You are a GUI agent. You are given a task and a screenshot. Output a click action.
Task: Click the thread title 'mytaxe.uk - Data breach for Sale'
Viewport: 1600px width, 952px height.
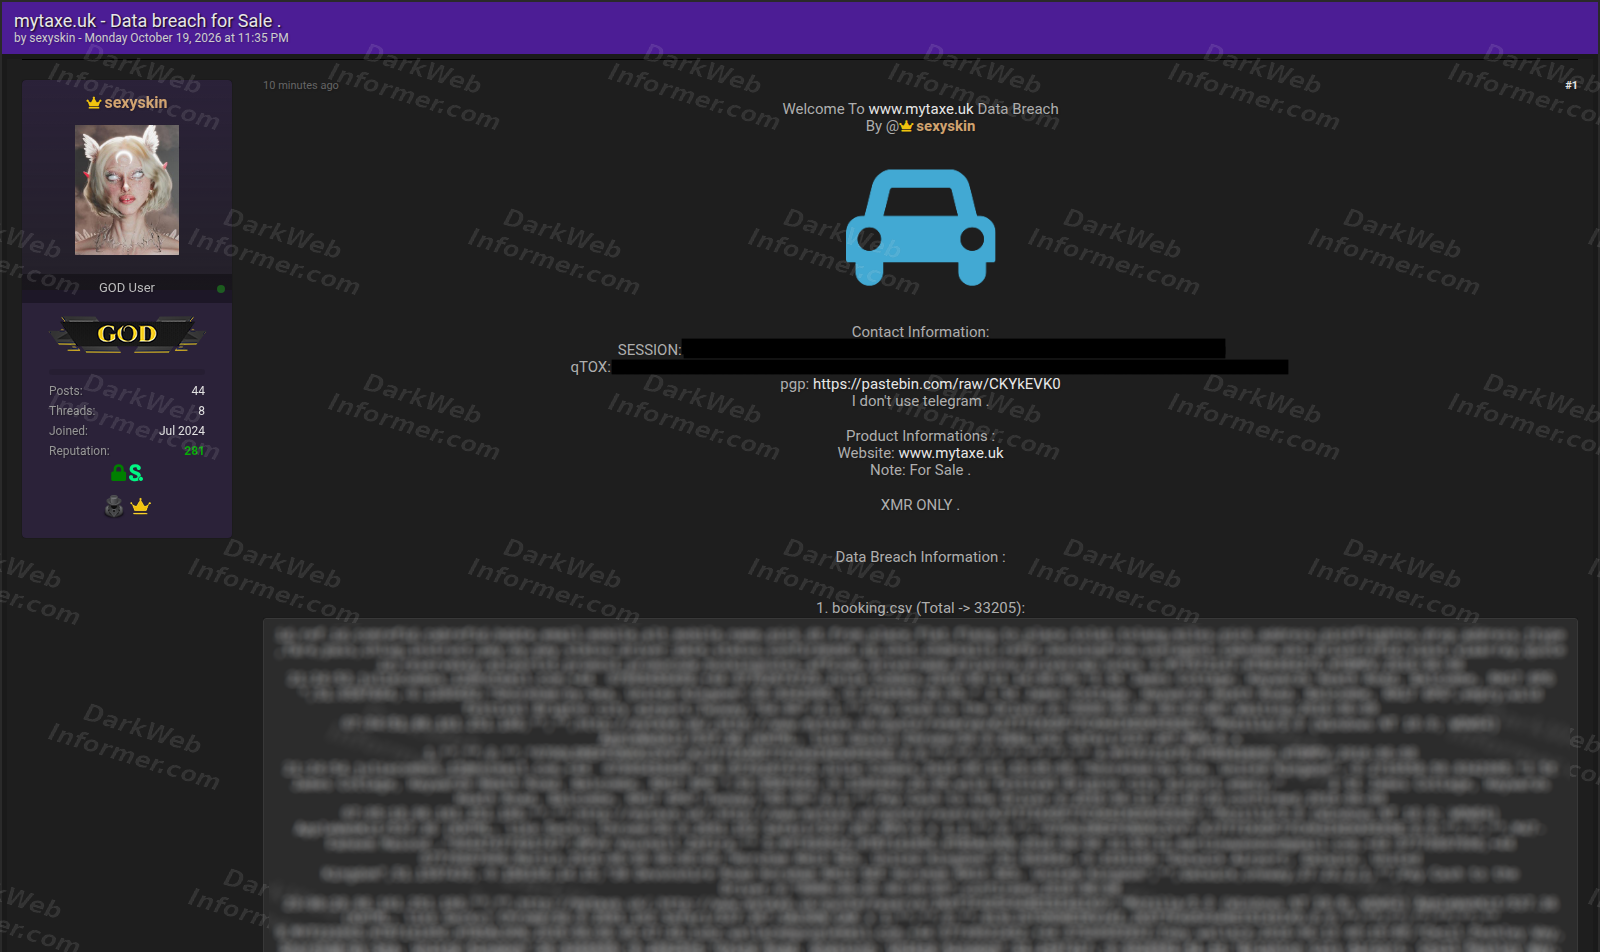(147, 20)
